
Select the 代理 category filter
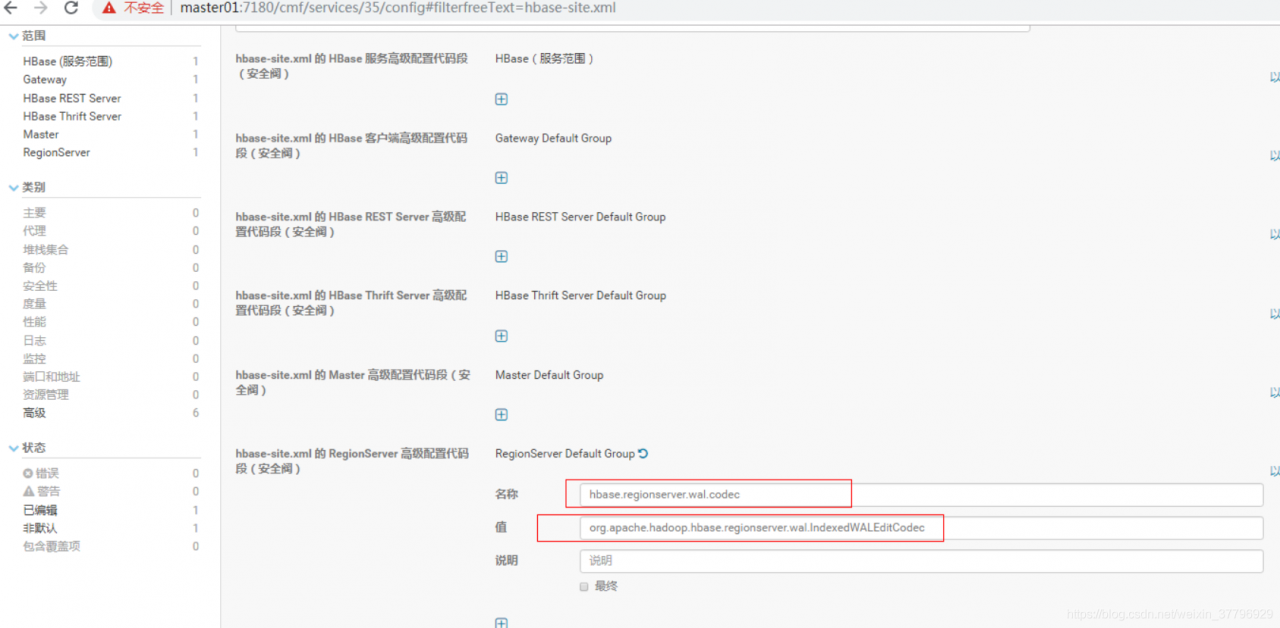34,231
